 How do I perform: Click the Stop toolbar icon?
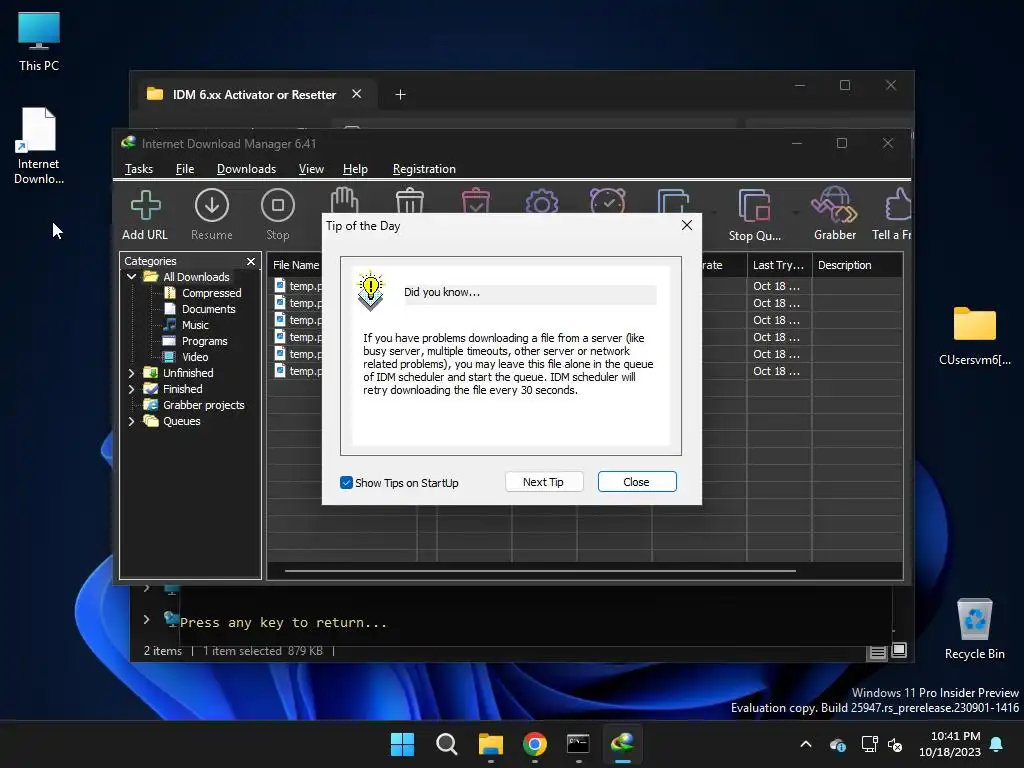(x=278, y=214)
